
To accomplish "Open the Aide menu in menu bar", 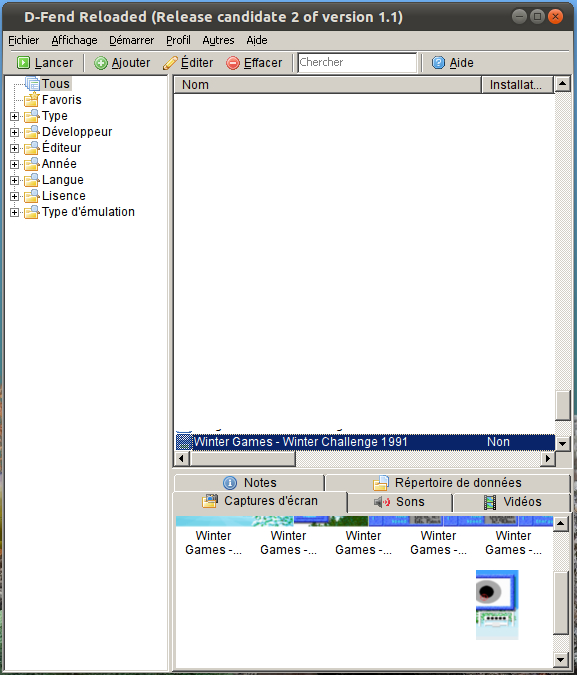I will (x=257, y=40).
